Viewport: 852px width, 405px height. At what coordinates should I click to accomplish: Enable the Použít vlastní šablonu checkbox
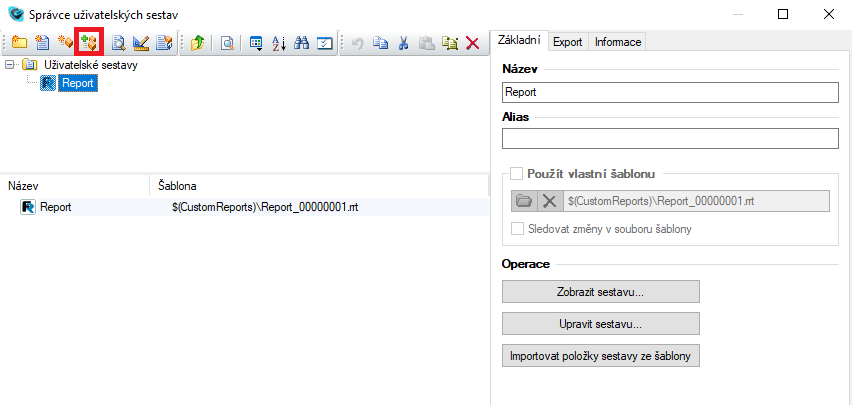517,172
